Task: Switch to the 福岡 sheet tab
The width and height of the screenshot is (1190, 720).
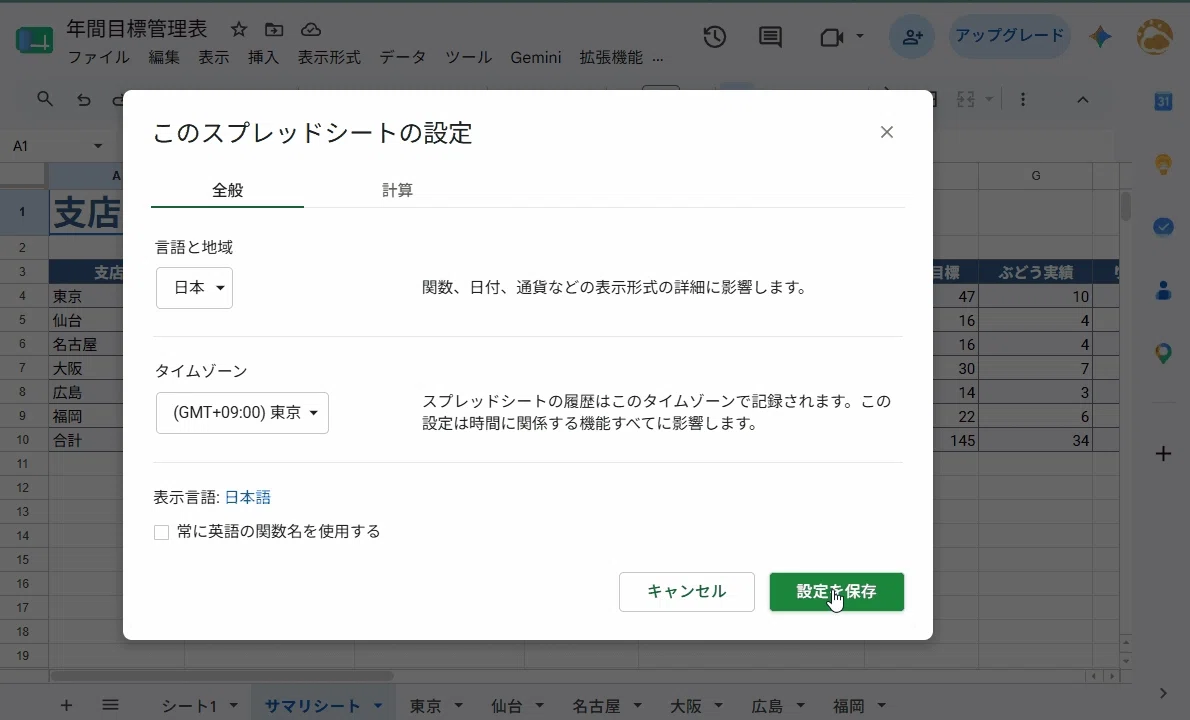Action: (x=848, y=706)
